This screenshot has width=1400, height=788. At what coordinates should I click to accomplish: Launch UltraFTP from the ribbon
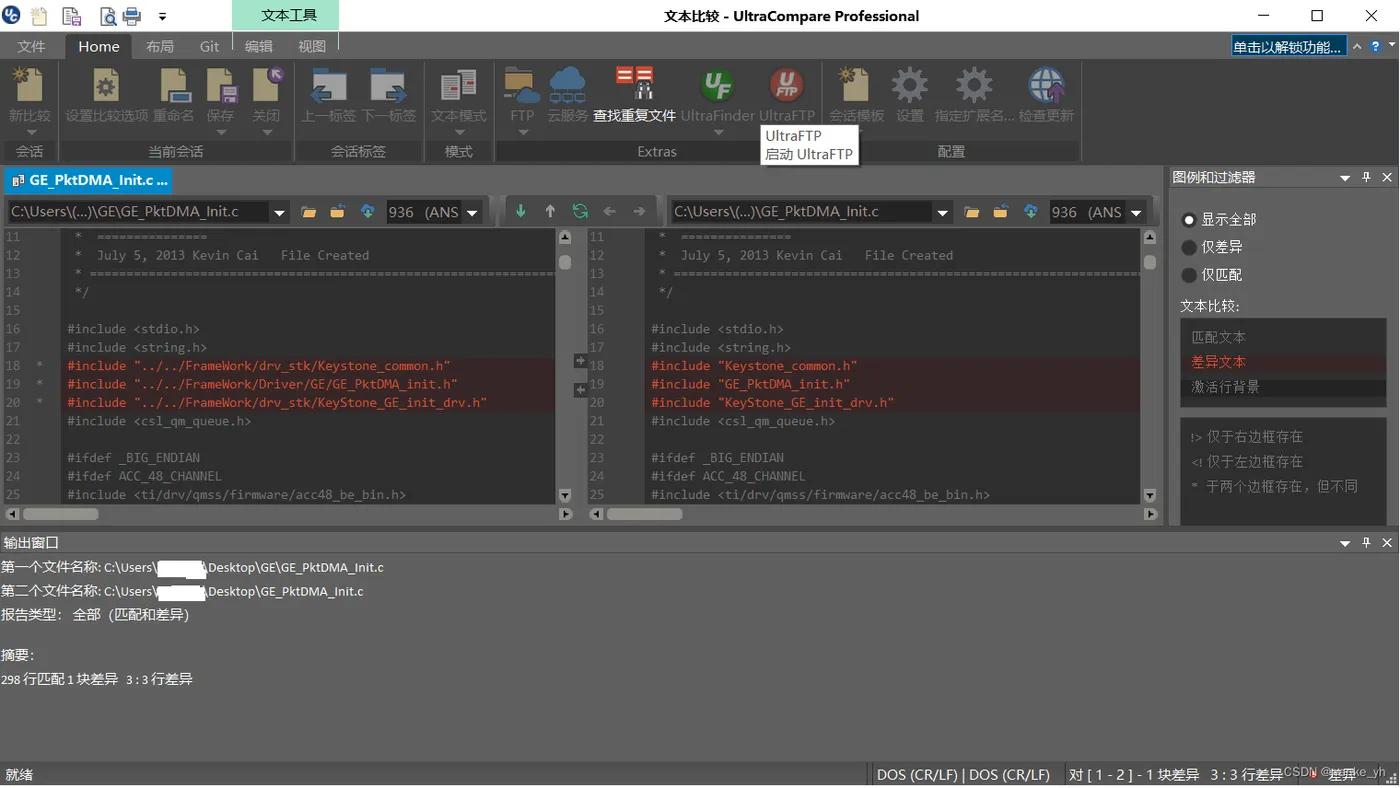pos(787,95)
